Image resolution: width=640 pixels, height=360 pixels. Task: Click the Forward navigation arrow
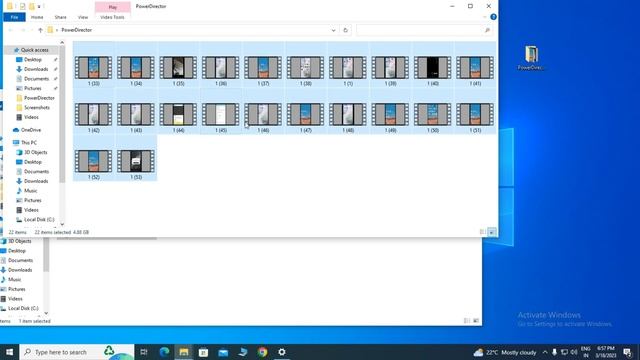tap(23, 30)
